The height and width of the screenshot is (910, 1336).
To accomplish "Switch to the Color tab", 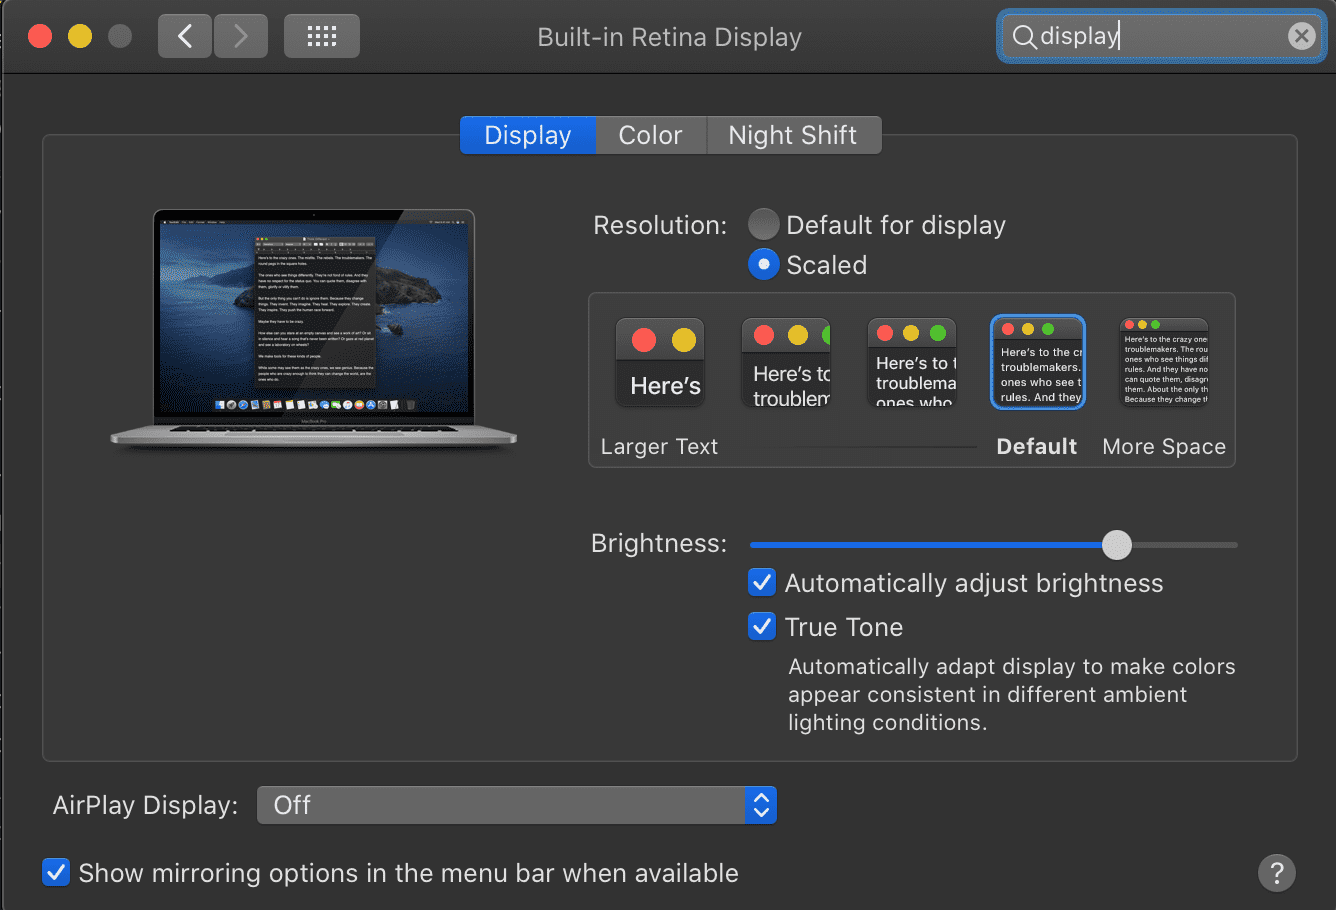I will (x=650, y=135).
